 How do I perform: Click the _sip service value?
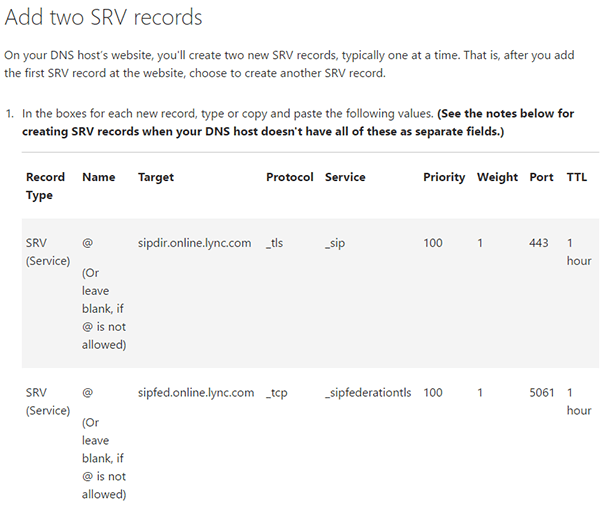[335, 243]
